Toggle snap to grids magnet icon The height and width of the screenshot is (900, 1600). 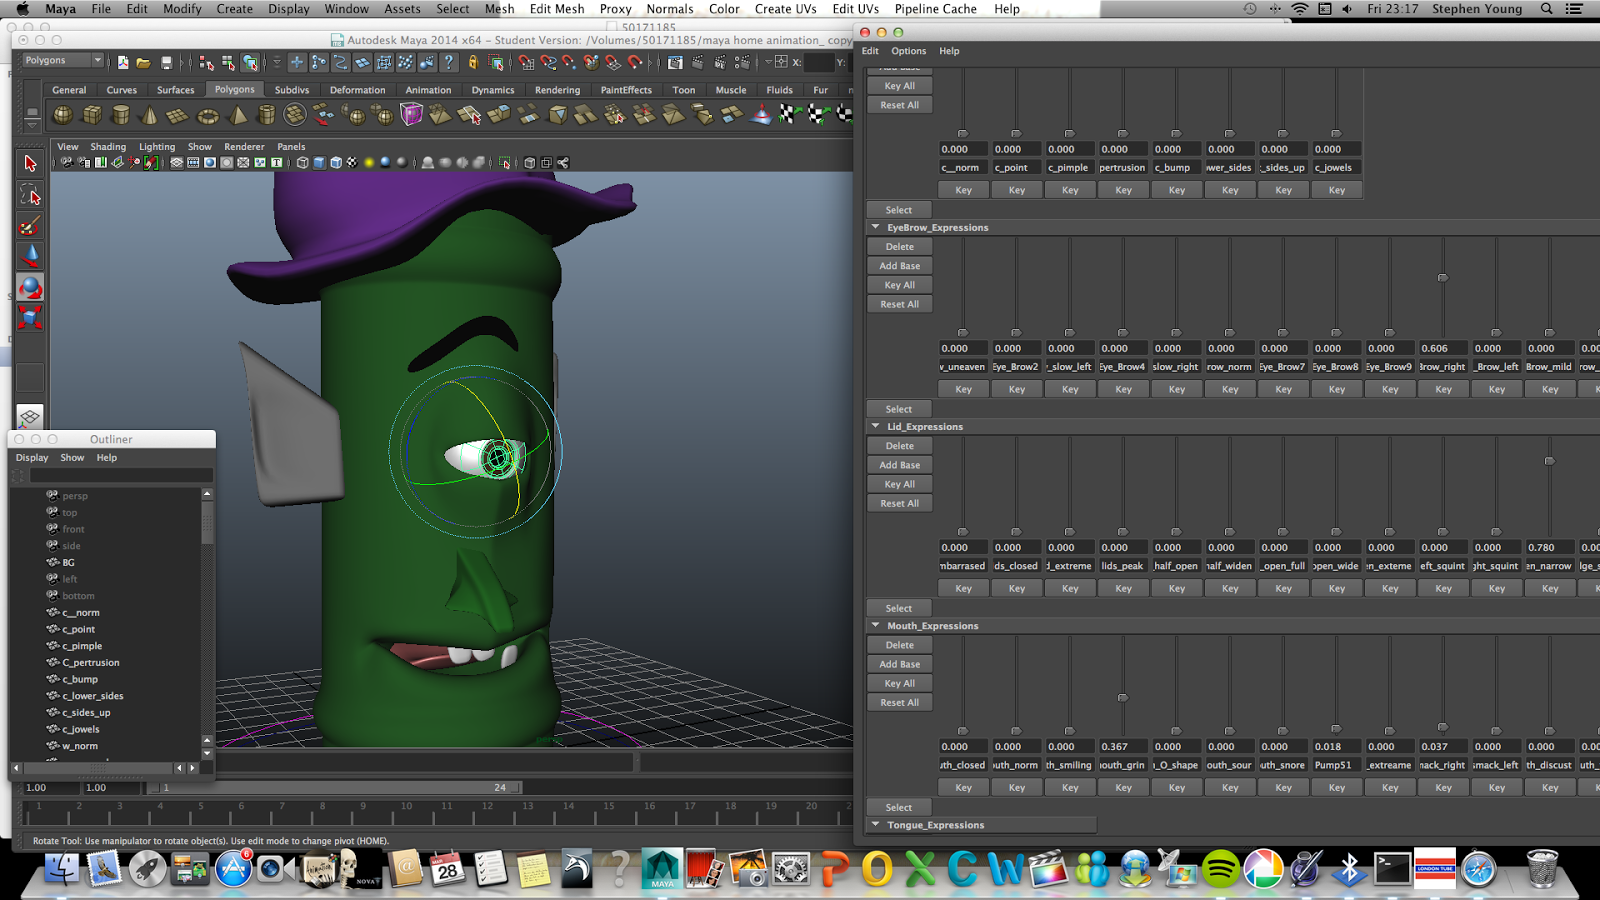[x=525, y=62]
